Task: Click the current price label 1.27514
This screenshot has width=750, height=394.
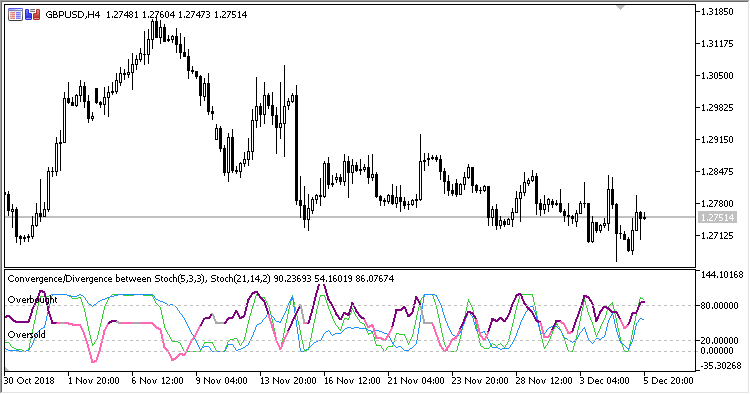Action: click(x=717, y=218)
